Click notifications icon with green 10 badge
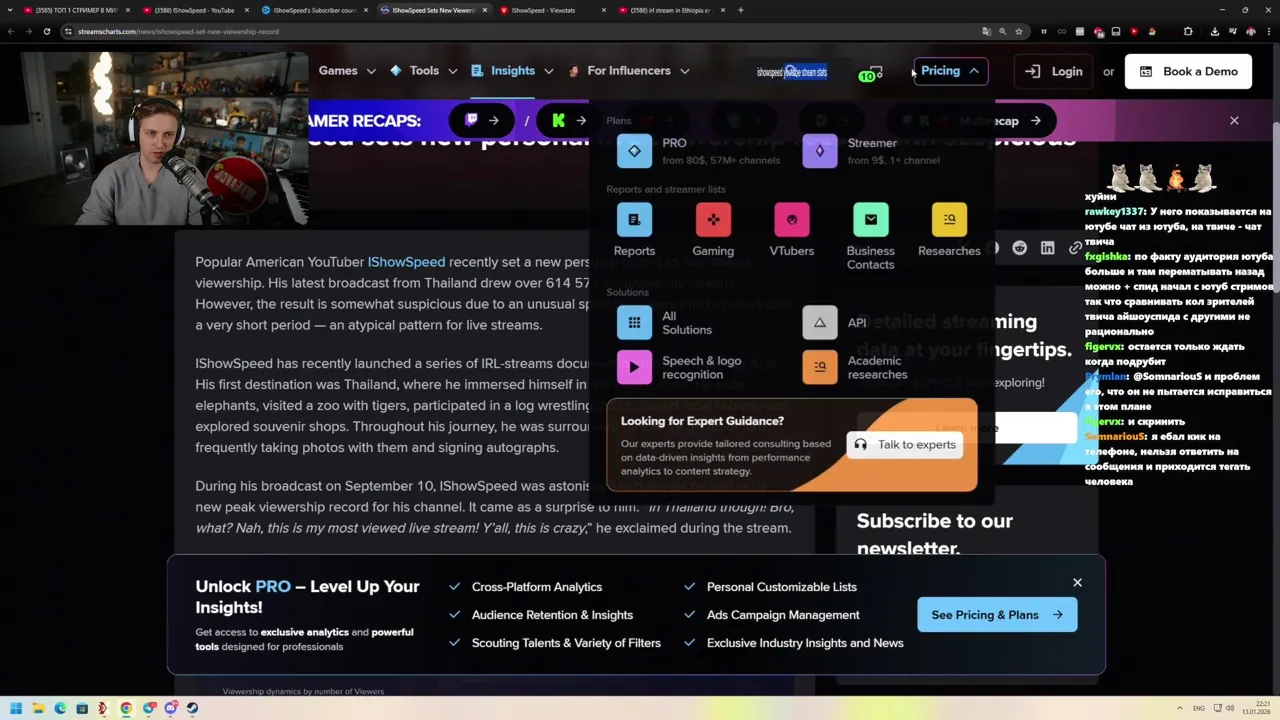Viewport: 1280px width, 720px height. [871, 73]
